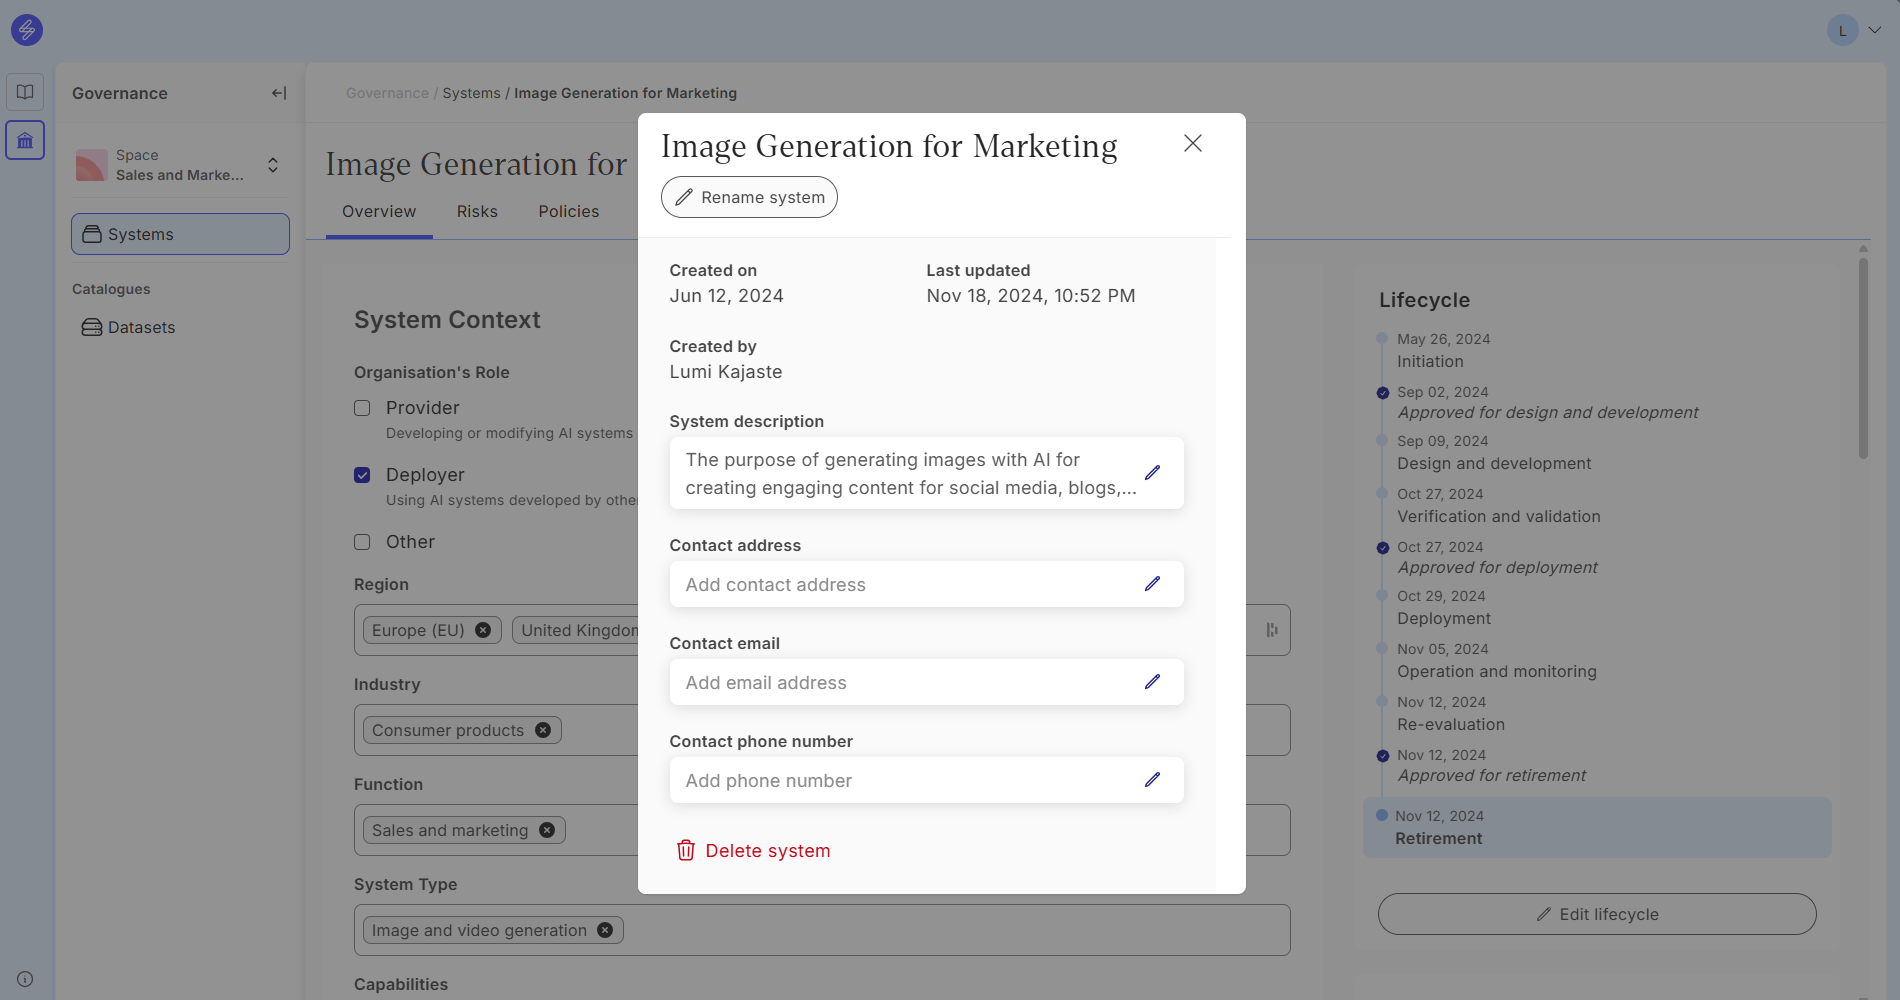Uncheck the Deployer role checkbox
Viewport: 1900px width, 1000px height.
coord(362,475)
